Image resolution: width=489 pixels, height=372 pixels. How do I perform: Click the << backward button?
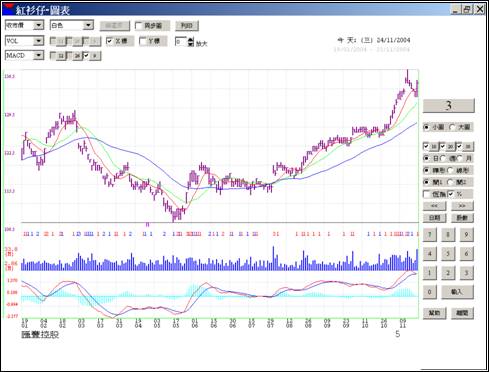(434, 206)
